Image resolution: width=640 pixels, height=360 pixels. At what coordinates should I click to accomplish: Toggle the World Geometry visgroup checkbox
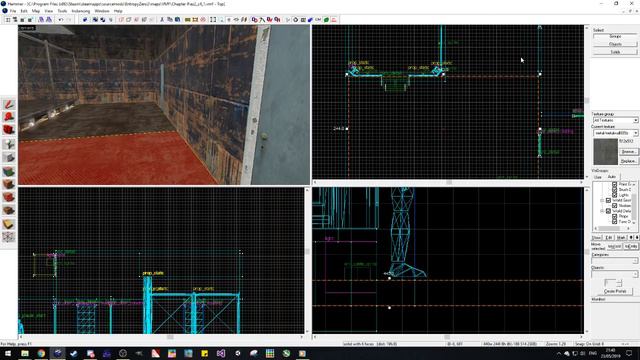[608, 200]
